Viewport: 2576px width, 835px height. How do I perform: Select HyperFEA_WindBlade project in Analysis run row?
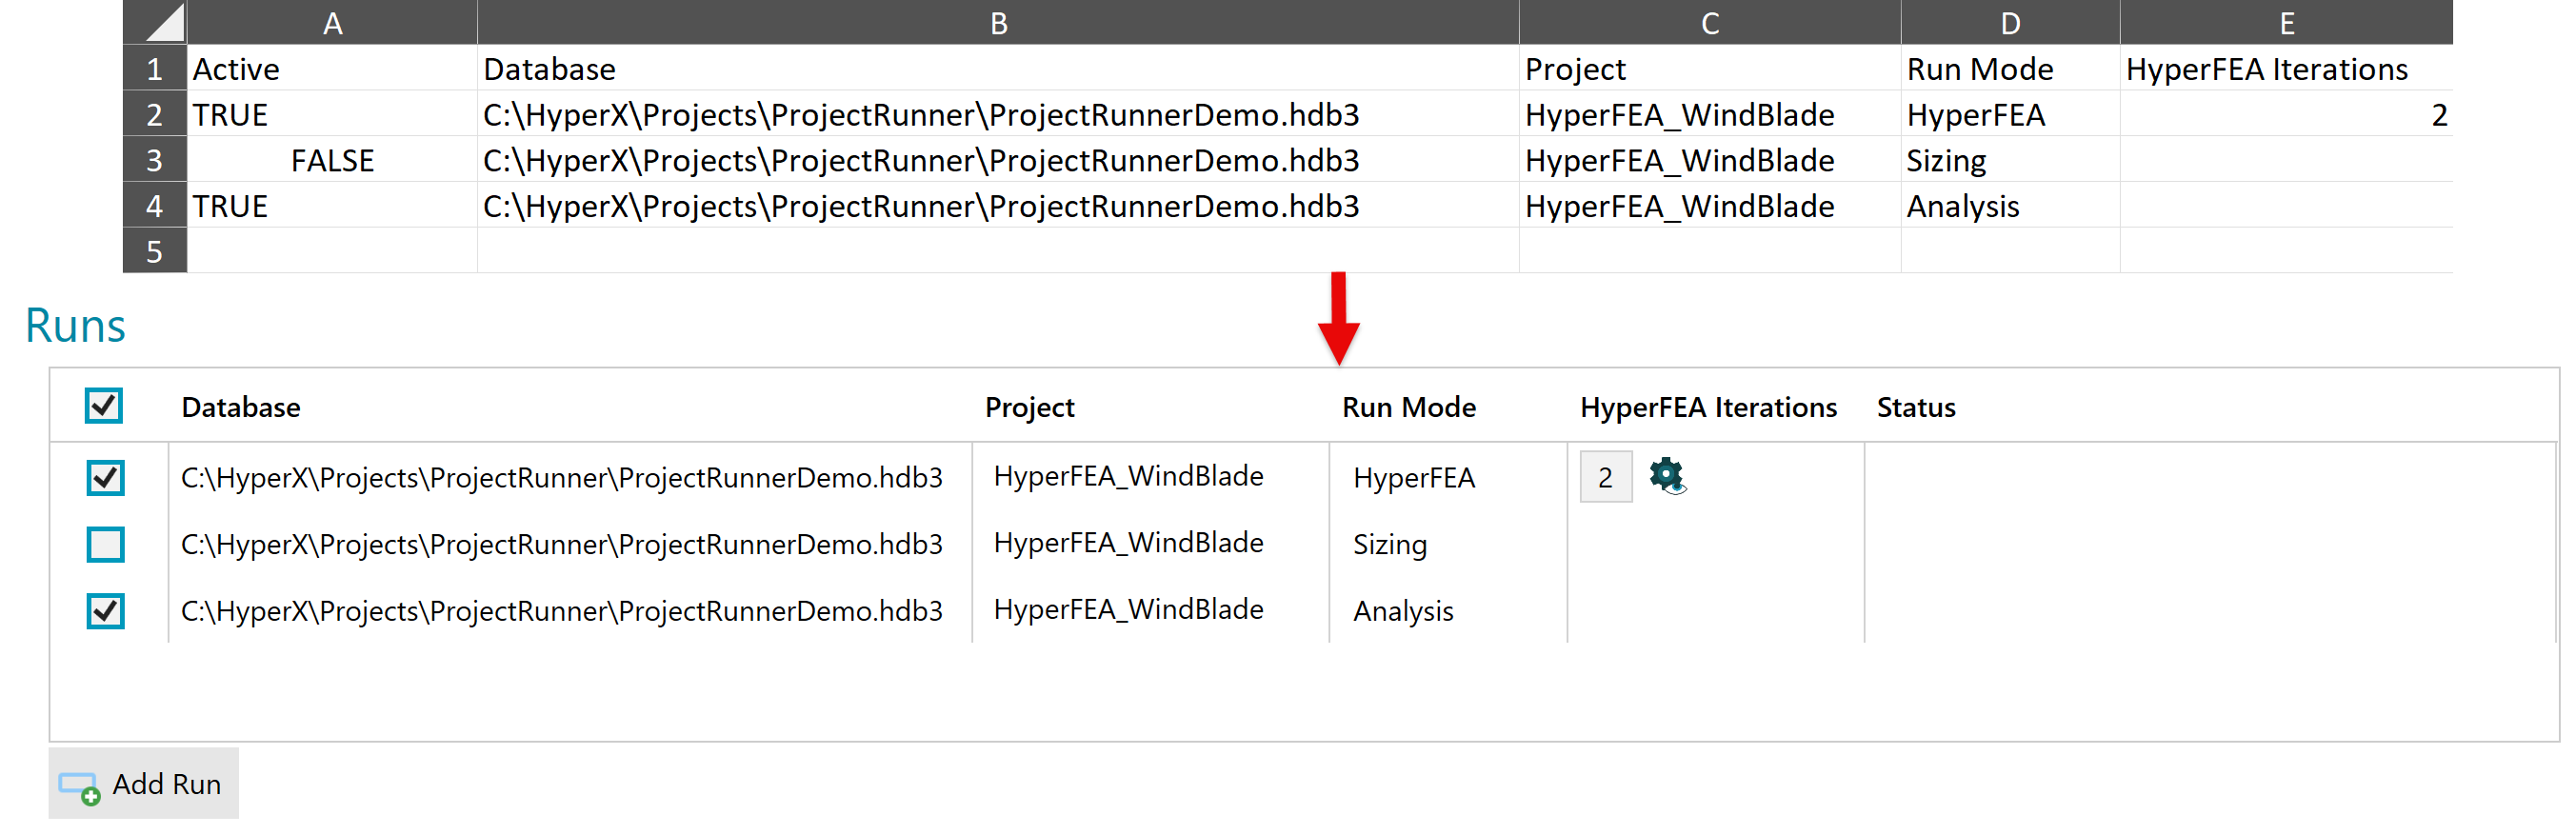click(x=1128, y=609)
